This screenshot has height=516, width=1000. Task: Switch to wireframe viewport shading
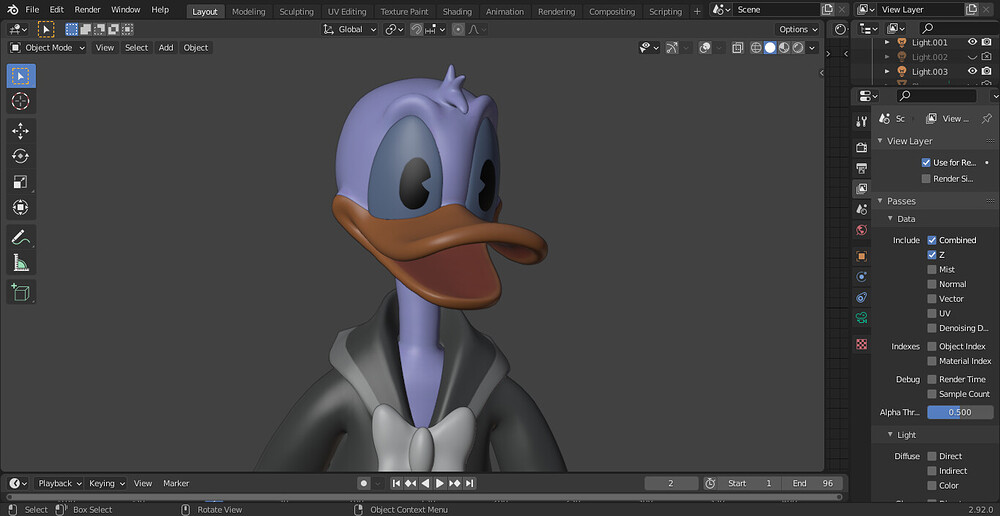click(756, 48)
